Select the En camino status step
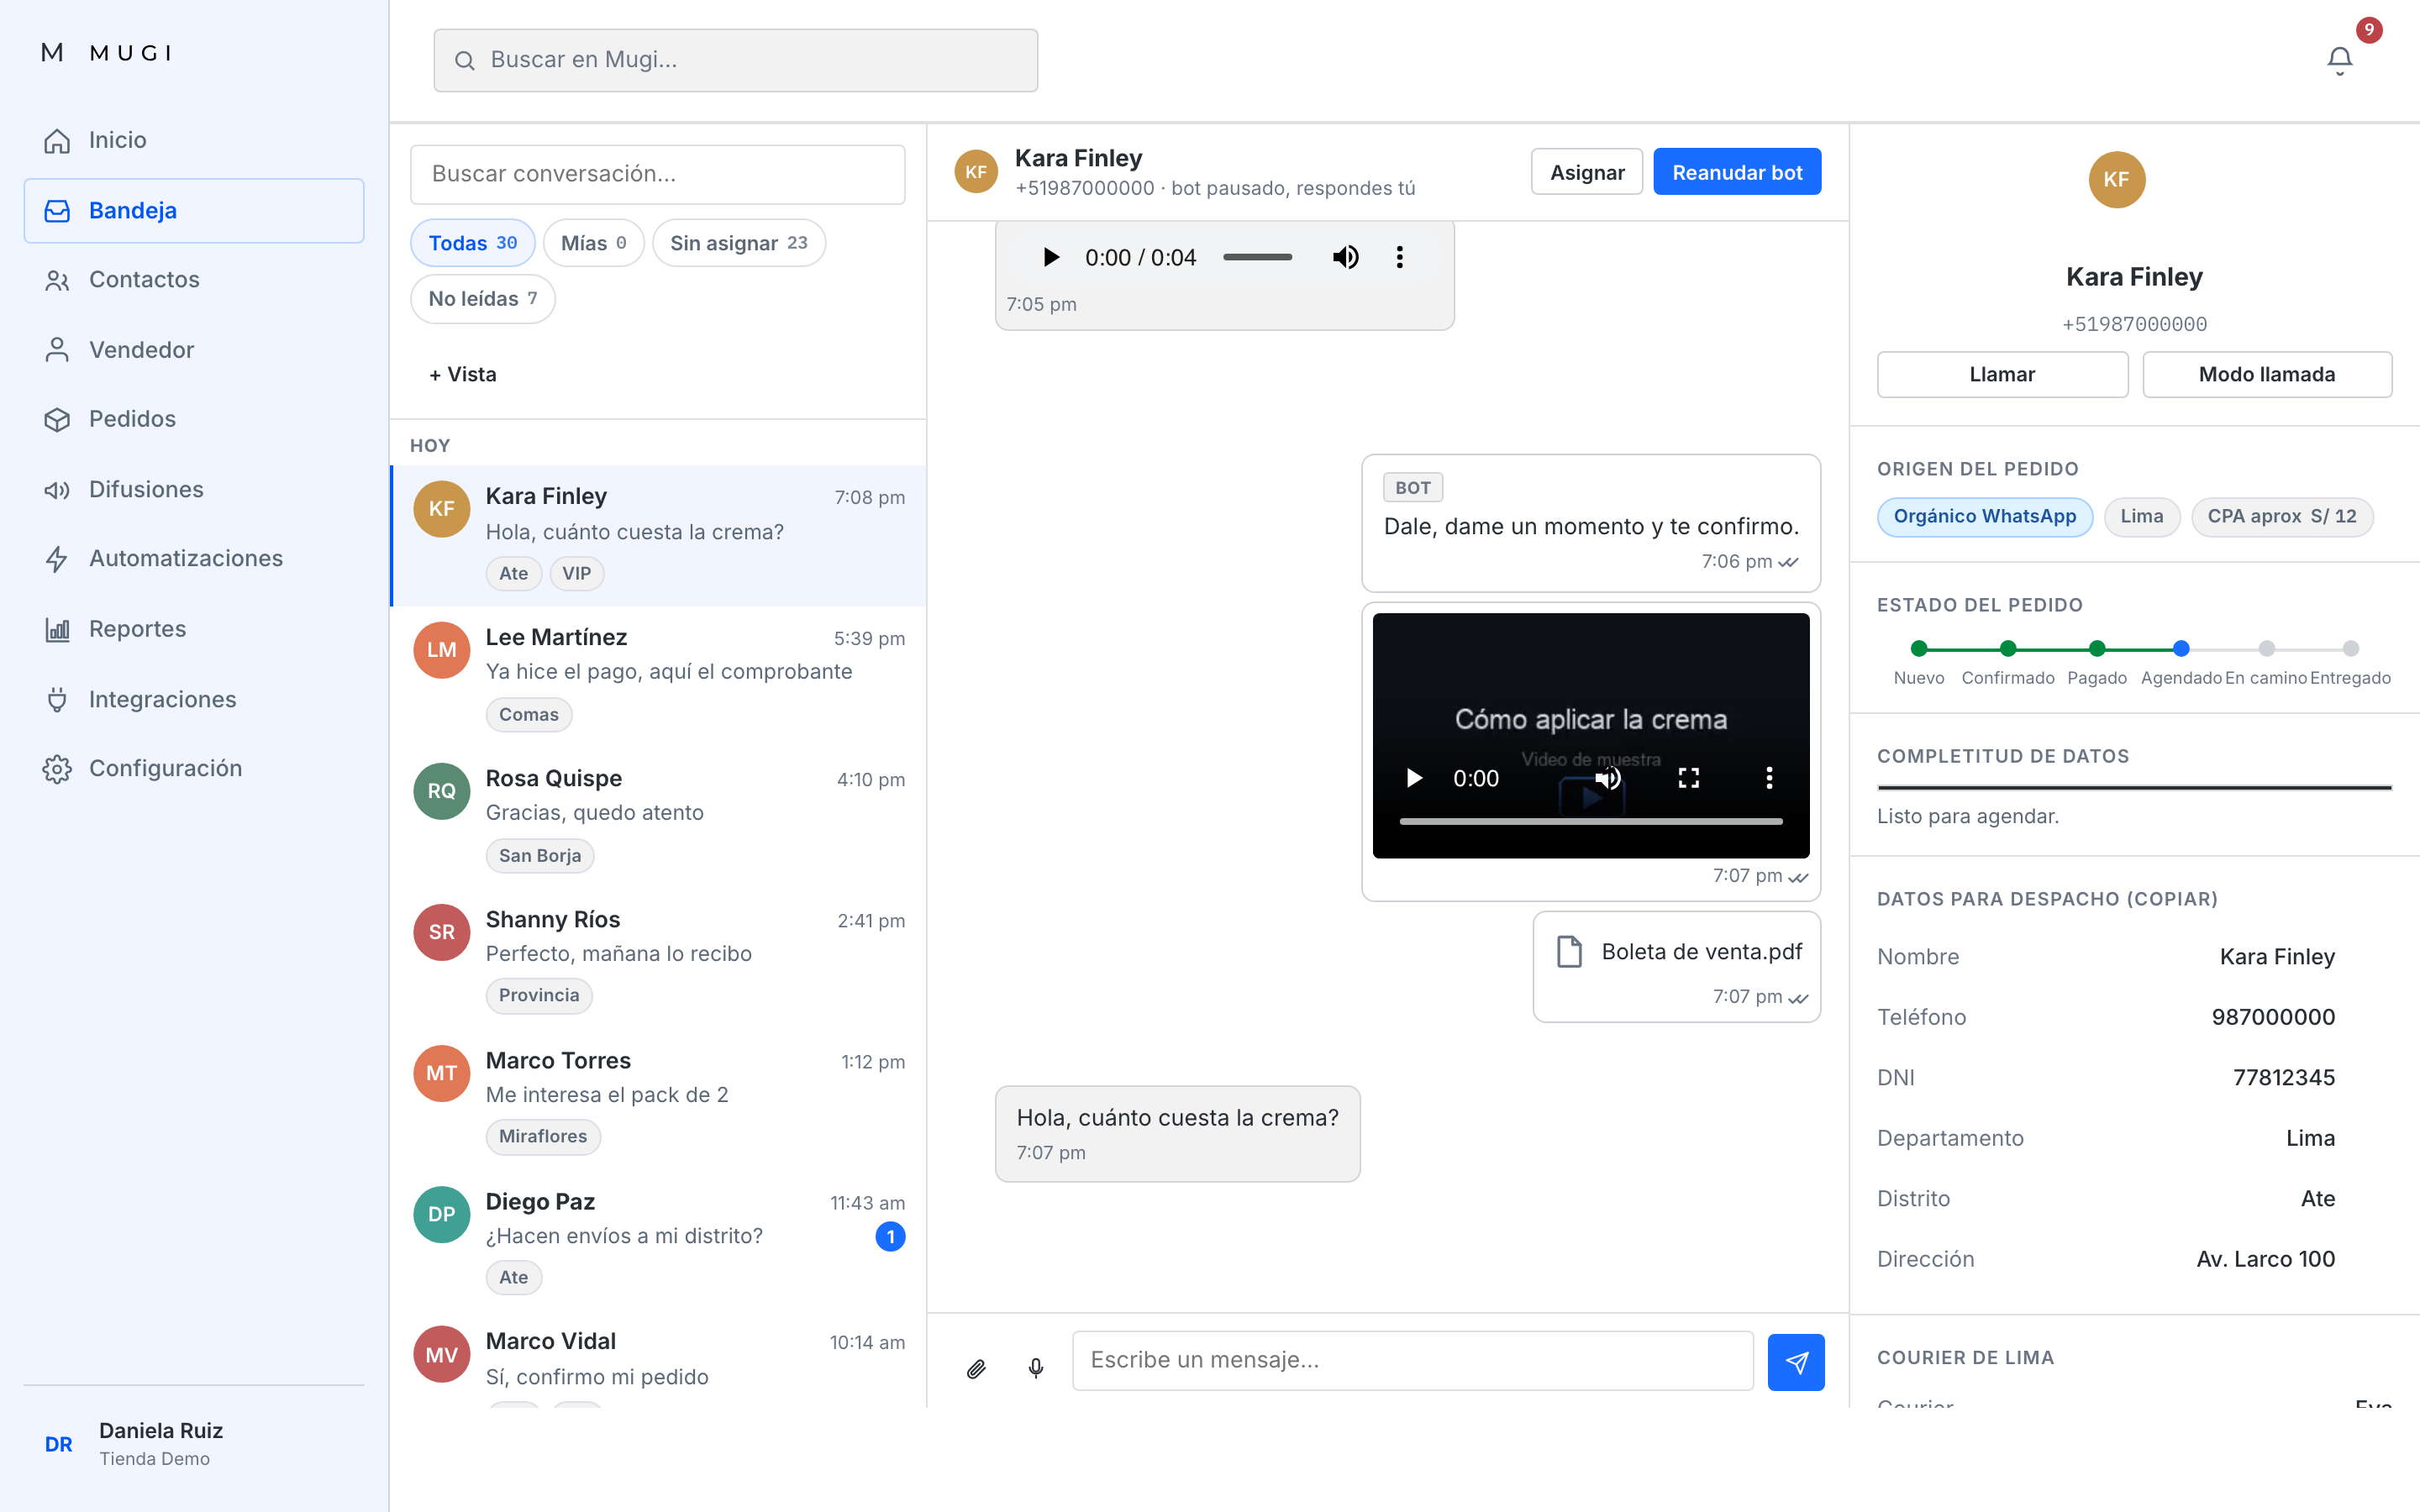Screen dimensions: 2420x1512 (x=2266, y=648)
